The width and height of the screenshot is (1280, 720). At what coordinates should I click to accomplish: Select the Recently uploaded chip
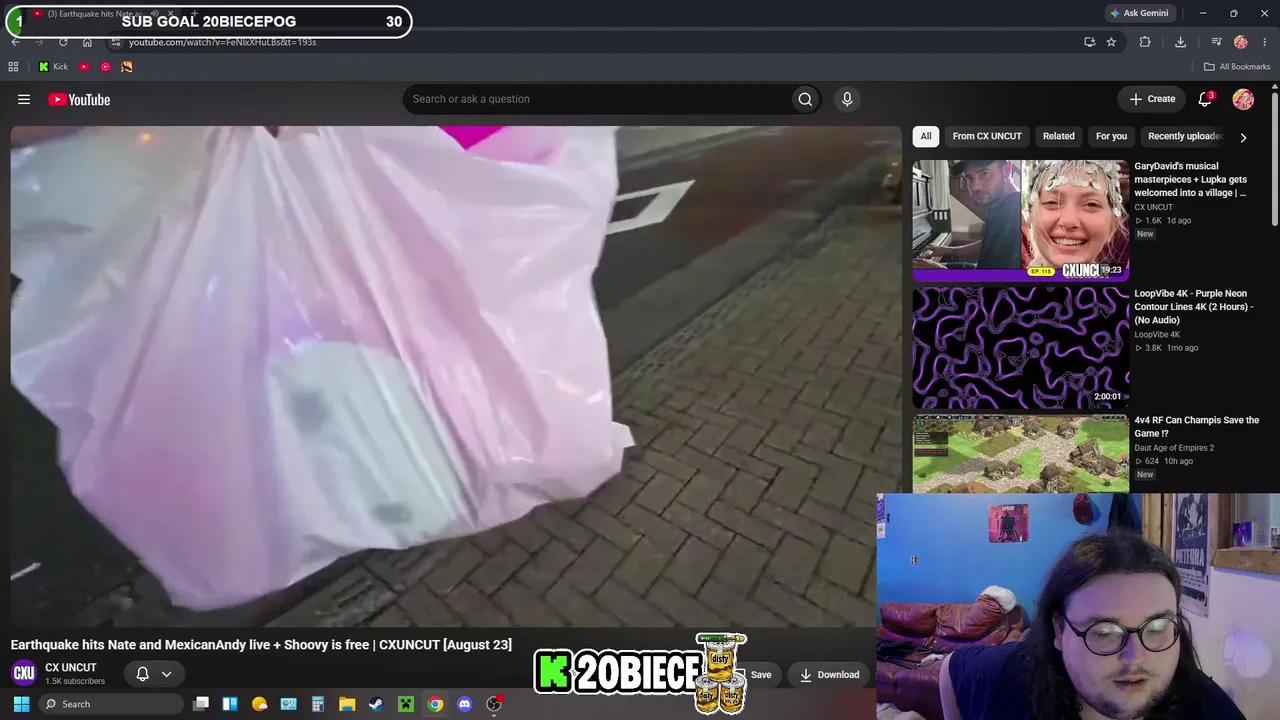pos(1185,136)
